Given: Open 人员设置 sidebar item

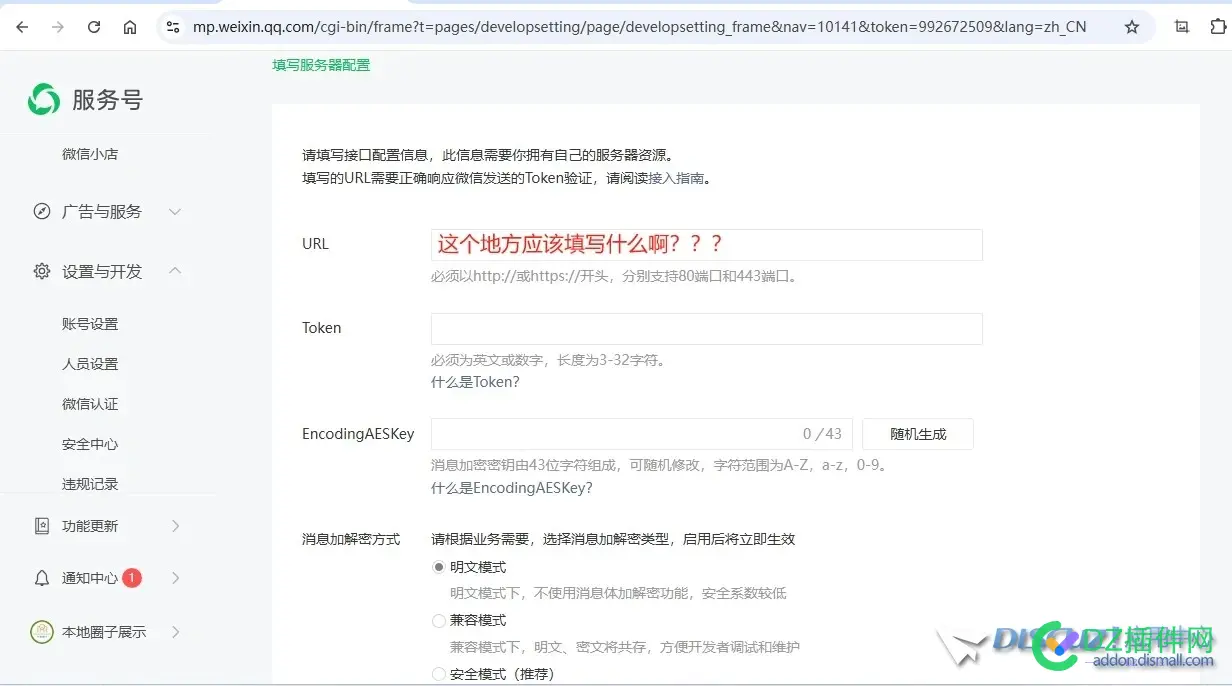Looking at the screenshot, I should point(90,364).
